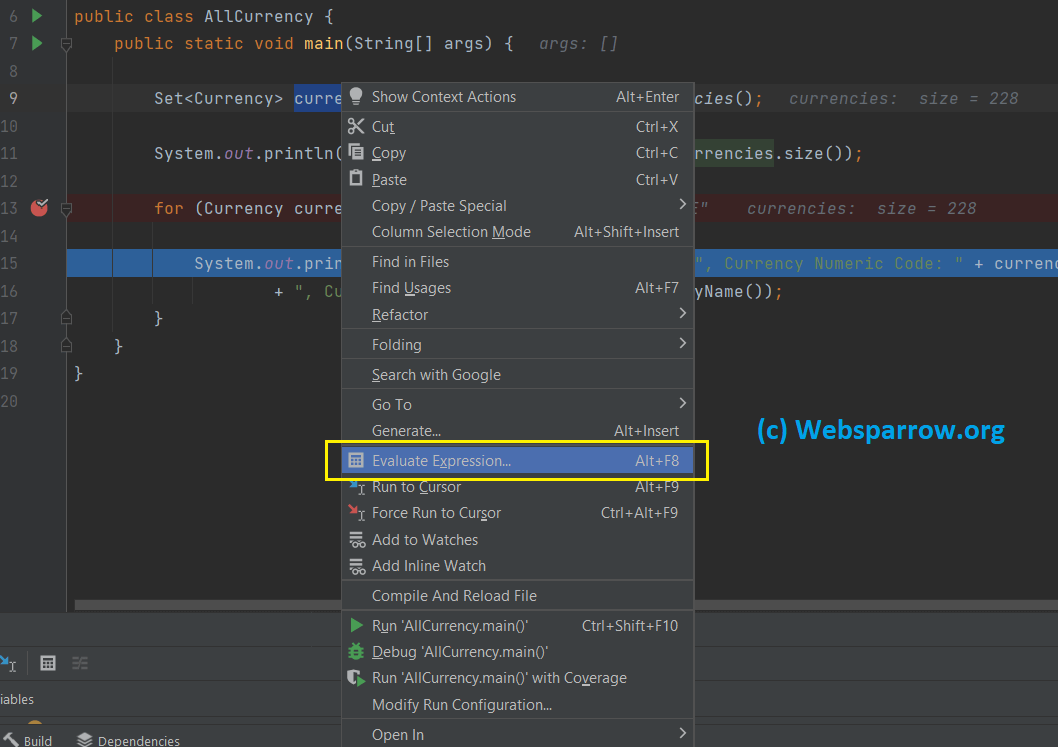The image size is (1058, 747).
Task: Toggle the breakpoint on line 13
Action: (39, 208)
